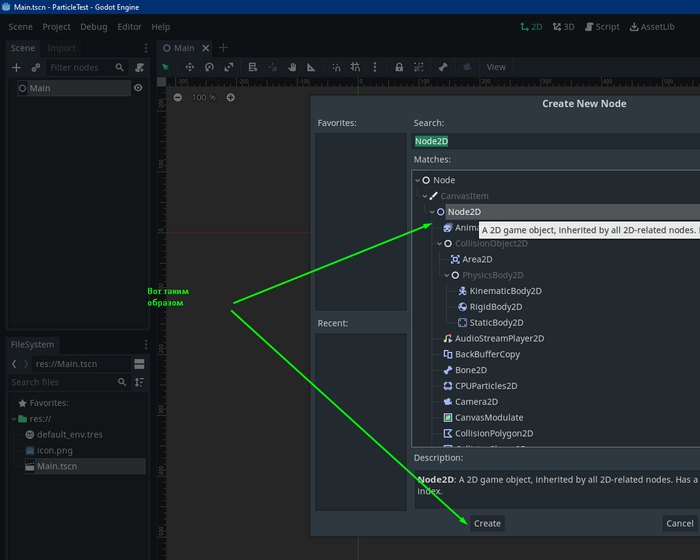
Task: Toggle visibility eye of Main node
Action: [x=138, y=88]
